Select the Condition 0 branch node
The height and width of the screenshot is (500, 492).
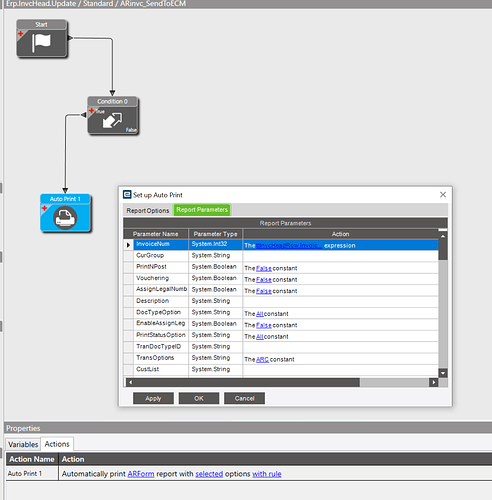coord(113,116)
